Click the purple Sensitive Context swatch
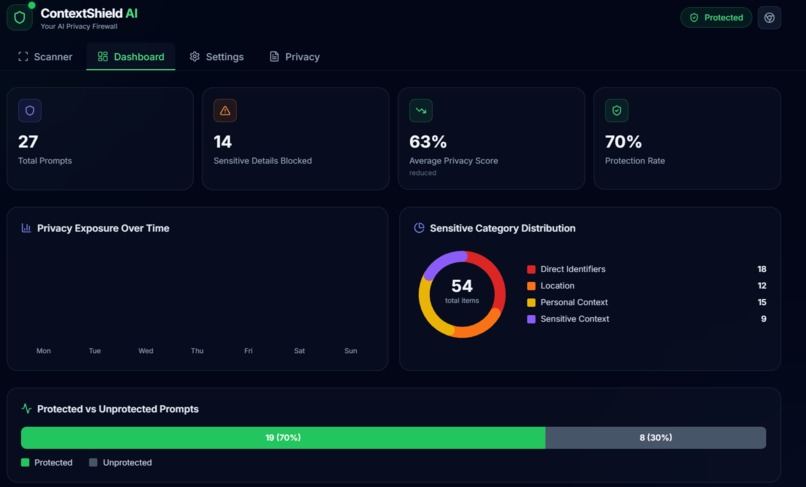Viewport: 806px width, 487px height. [x=531, y=319]
